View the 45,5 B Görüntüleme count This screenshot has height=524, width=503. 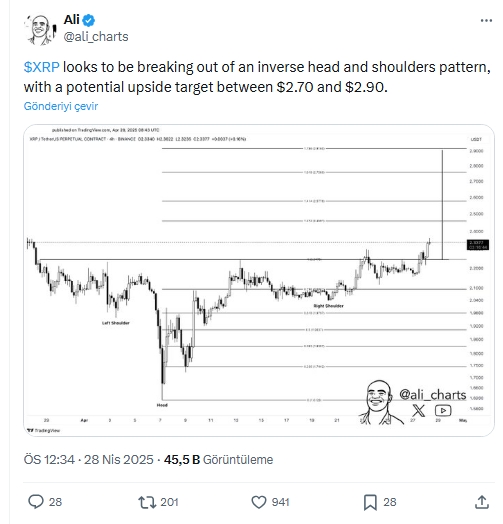tap(218, 460)
